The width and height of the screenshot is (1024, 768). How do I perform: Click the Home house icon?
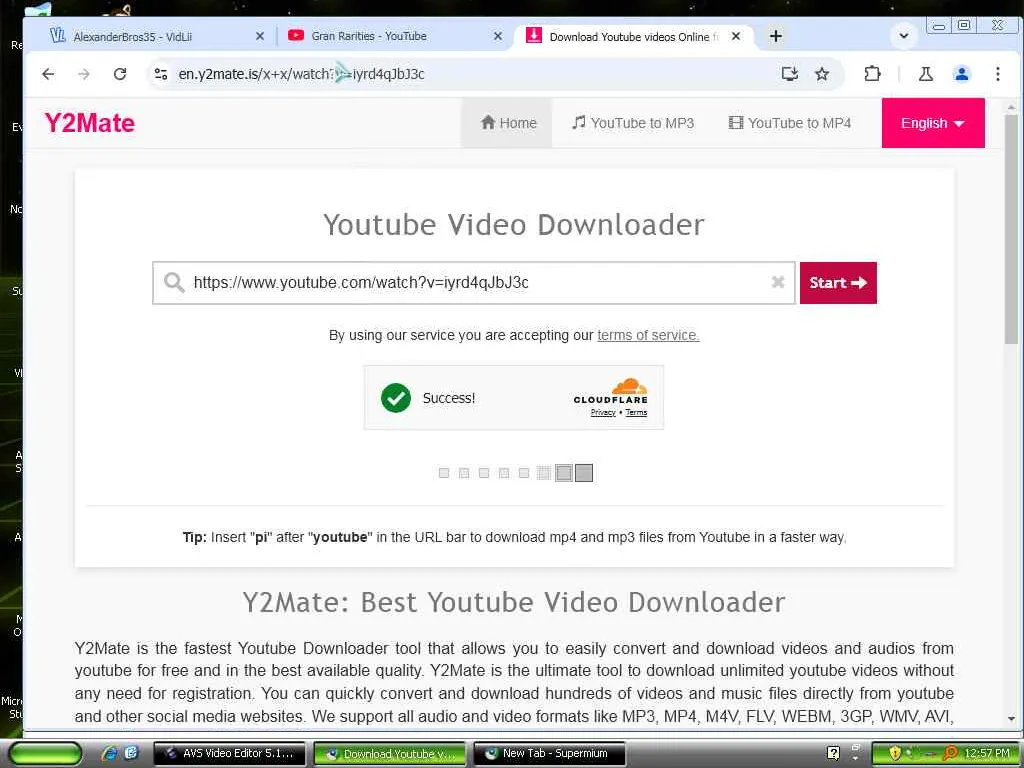(x=488, y=122)
